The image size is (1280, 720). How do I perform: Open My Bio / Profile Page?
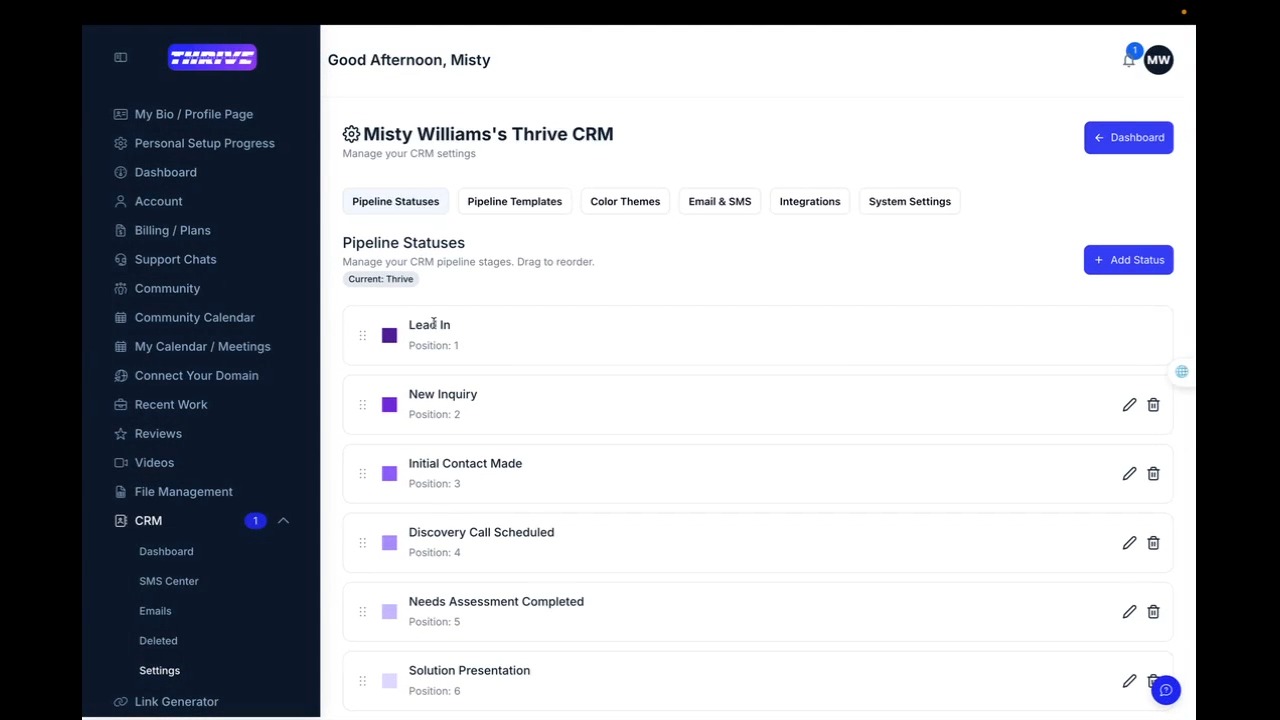(x=194, y=114)
